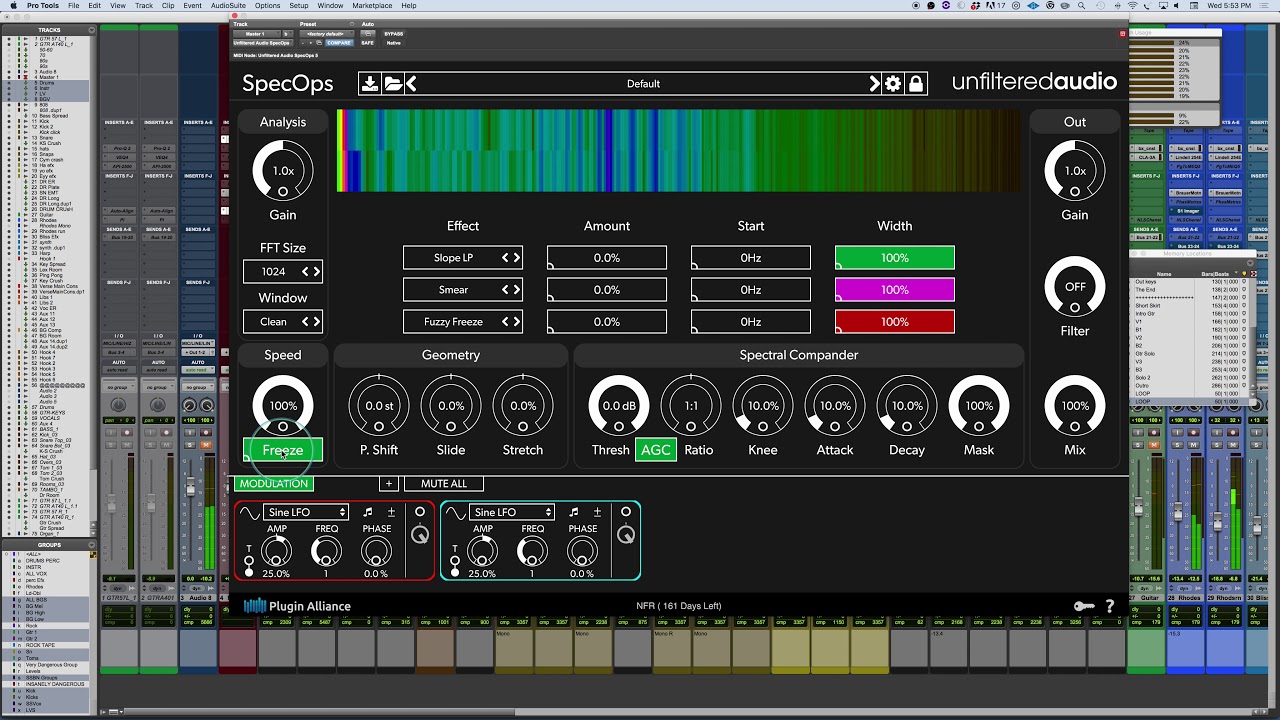This screenshot has width=1280, height=720.
Task: Open red modulator Sine LFO type dropdown
Action: coord(307,513)
